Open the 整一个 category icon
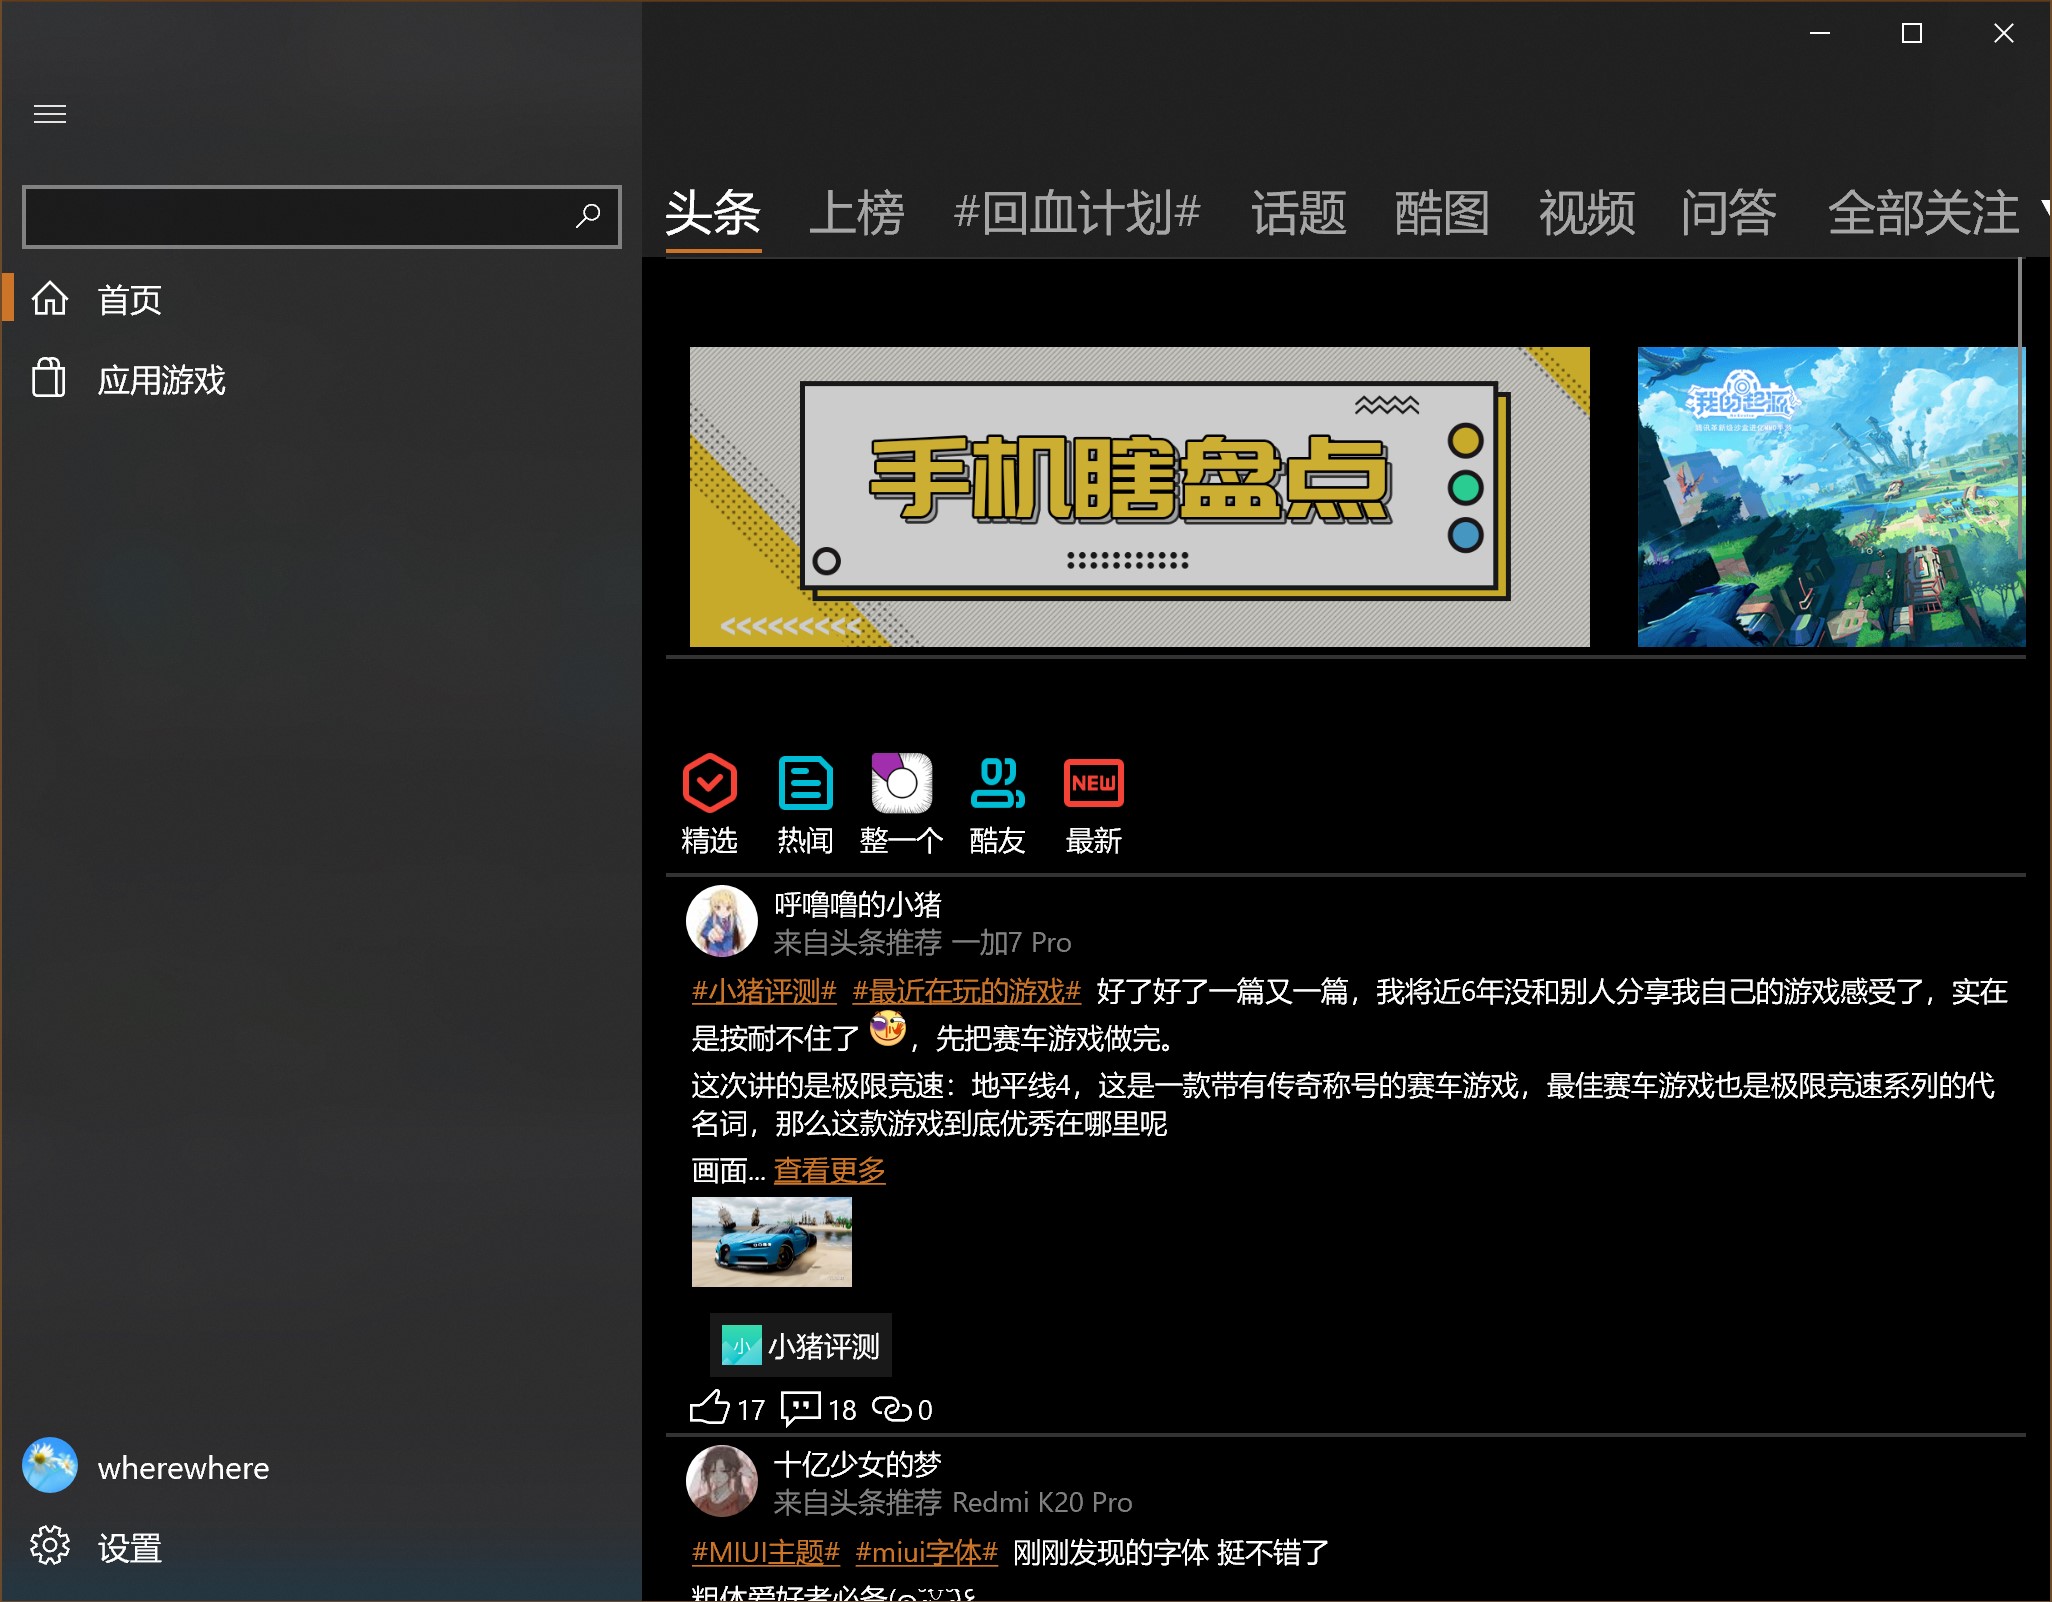2052x1602 pixels. (x=901, y=783)
